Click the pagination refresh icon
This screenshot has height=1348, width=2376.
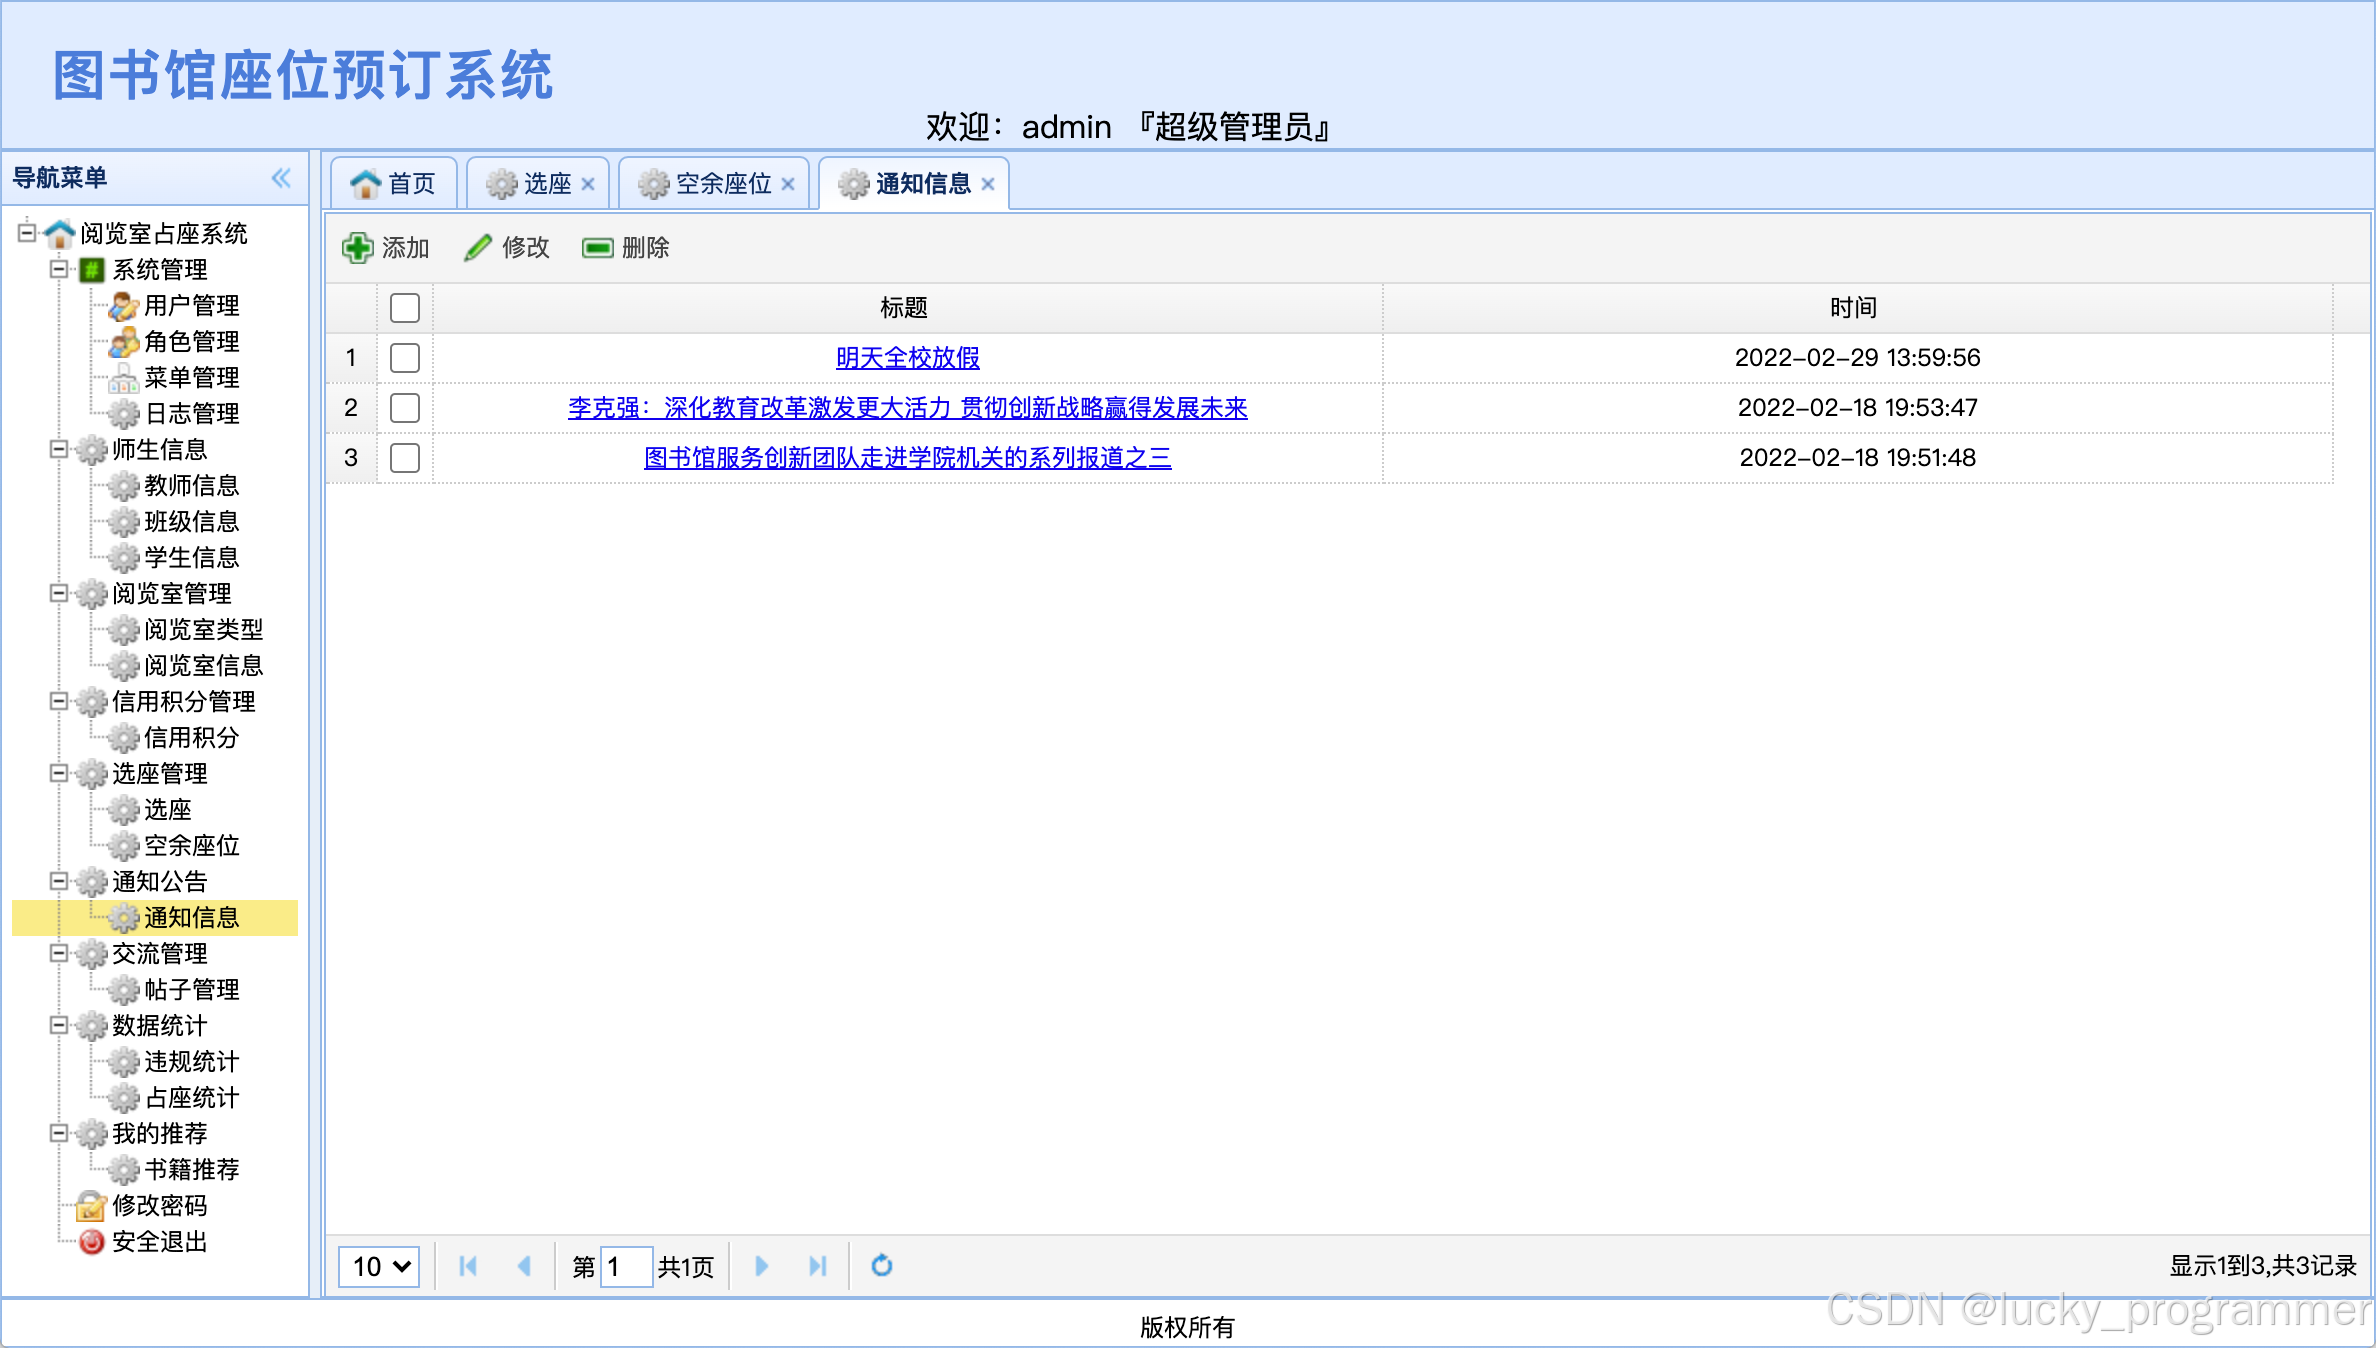(x=881, y=1266)
